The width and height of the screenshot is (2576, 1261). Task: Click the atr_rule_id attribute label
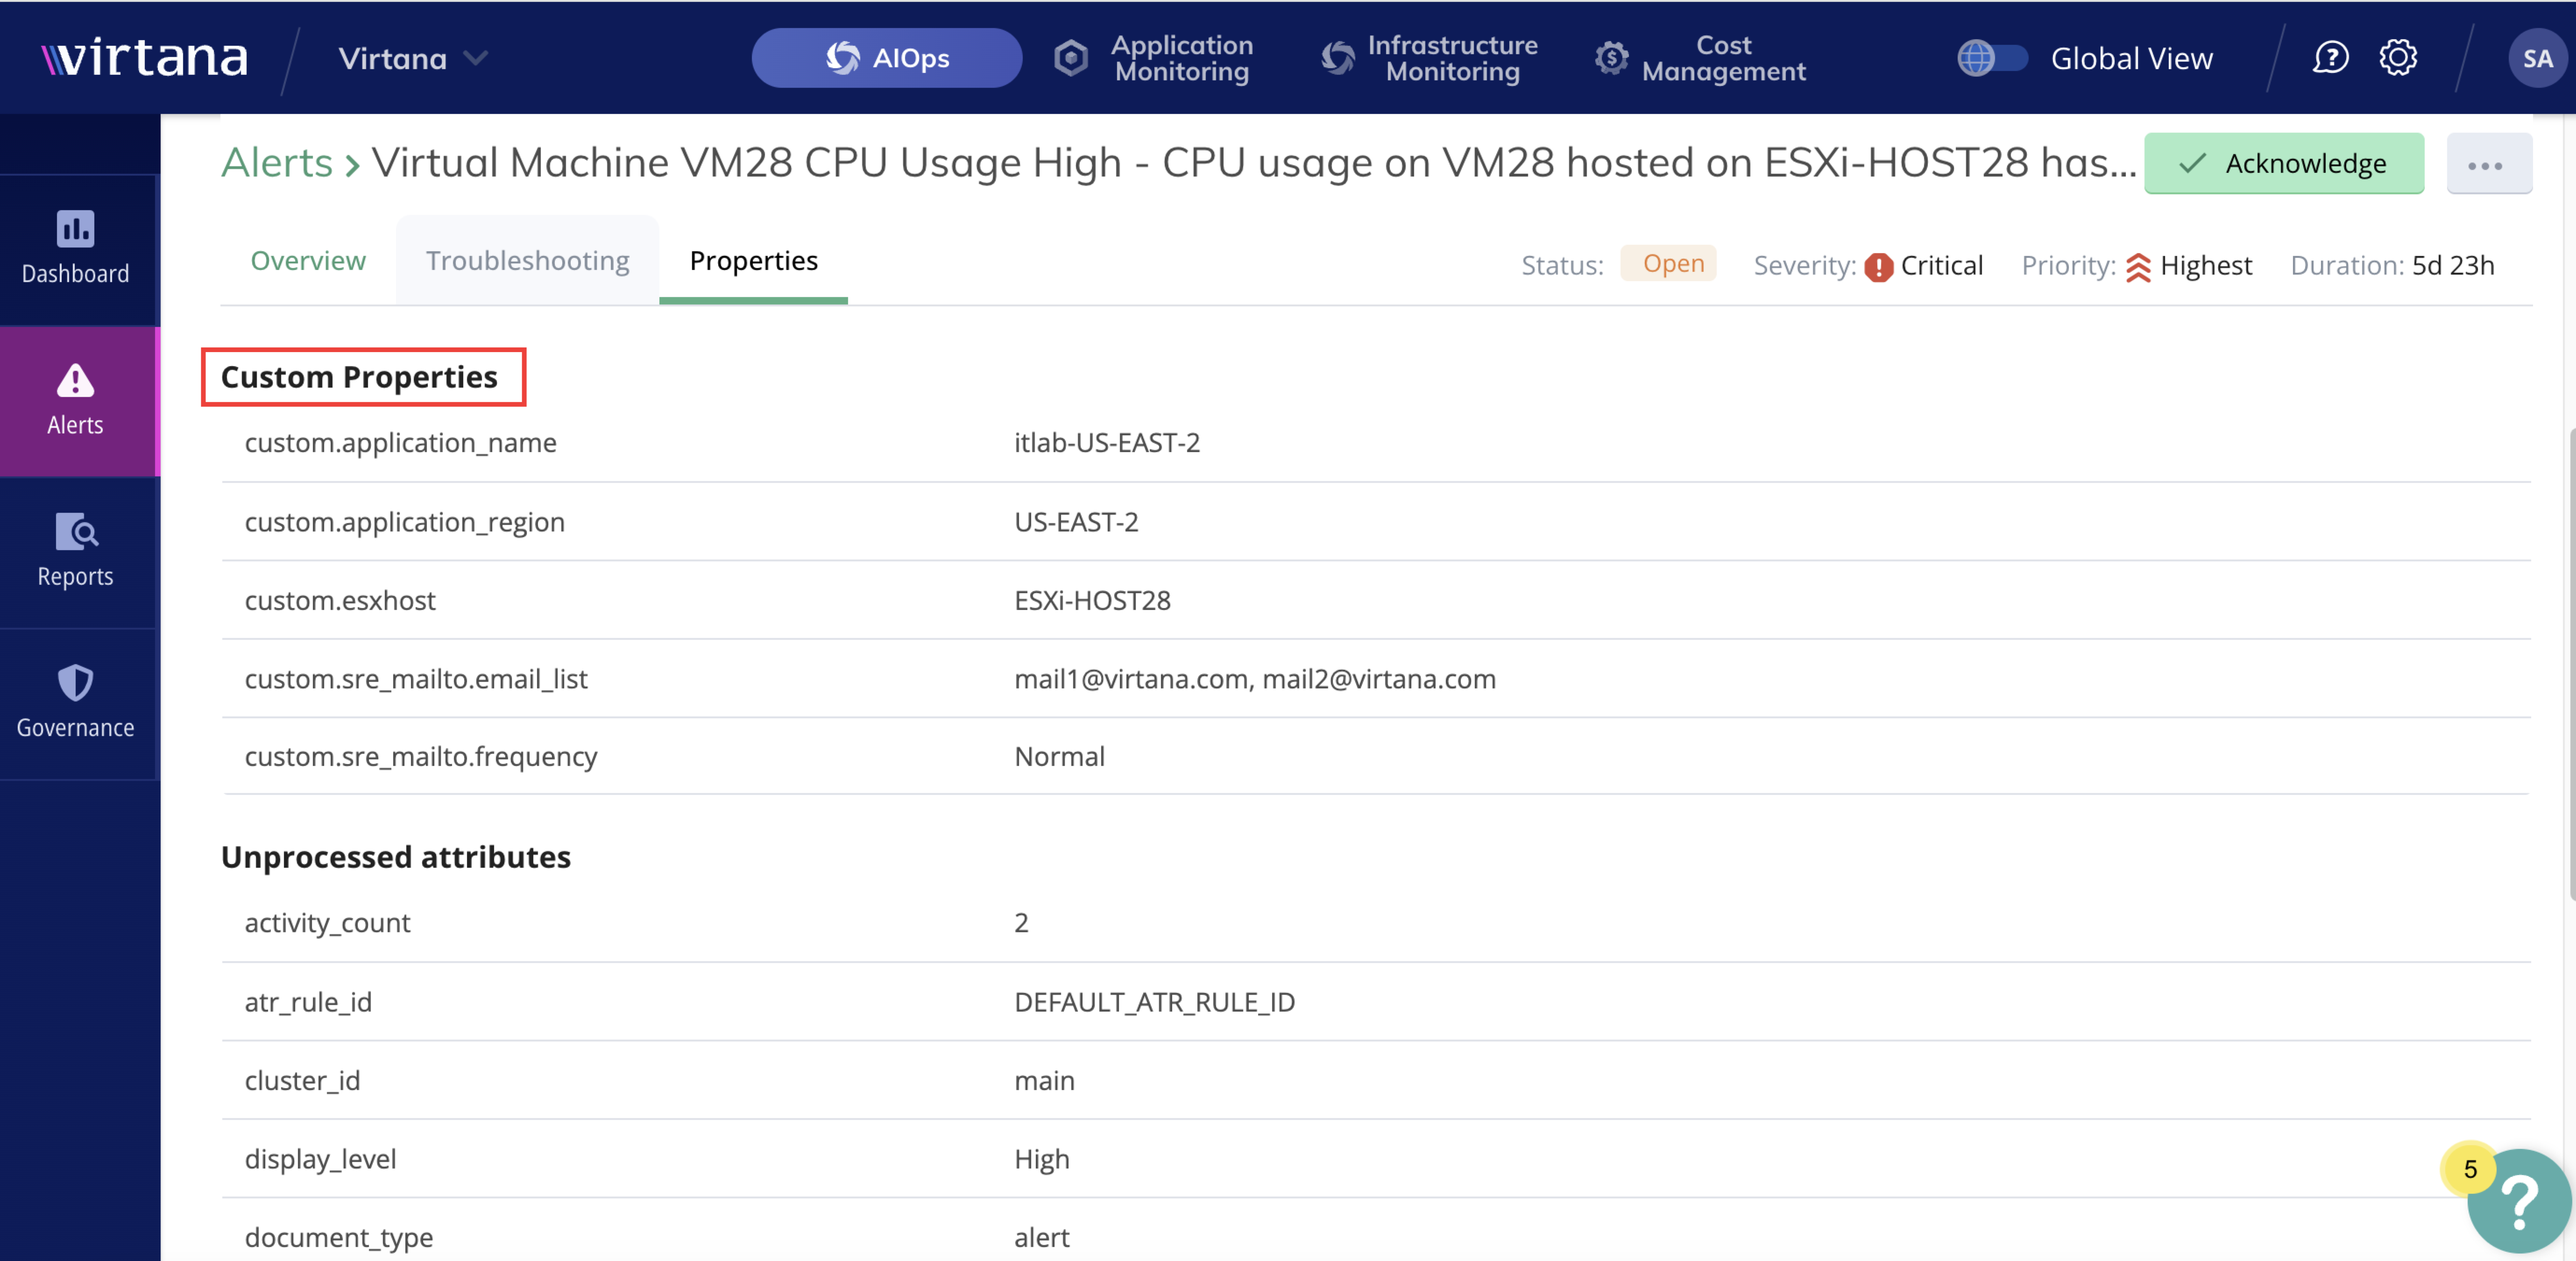tap(308, 1001)
